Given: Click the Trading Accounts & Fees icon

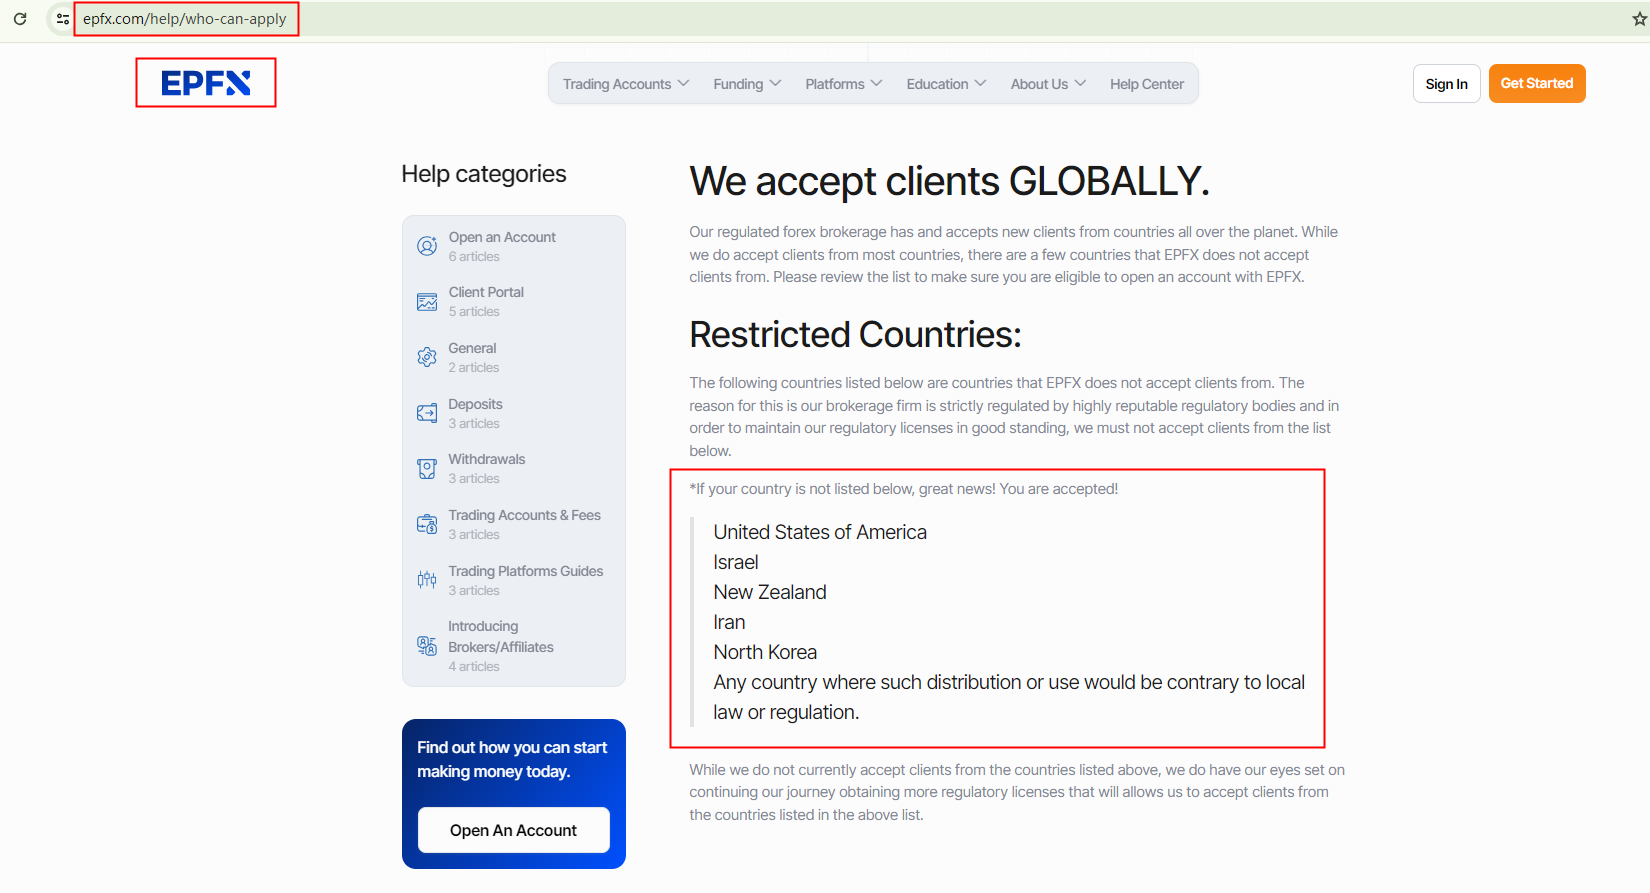Looking at the screenshot, I should click(427, 524).
